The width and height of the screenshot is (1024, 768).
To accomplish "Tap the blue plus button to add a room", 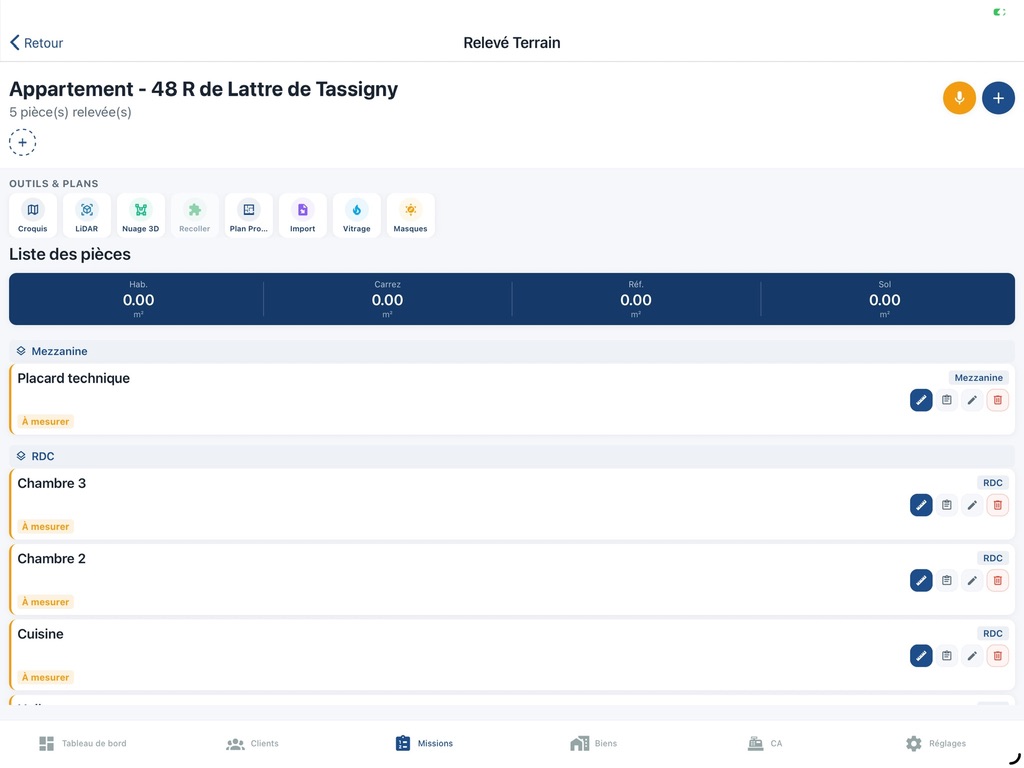I will 998,98.
